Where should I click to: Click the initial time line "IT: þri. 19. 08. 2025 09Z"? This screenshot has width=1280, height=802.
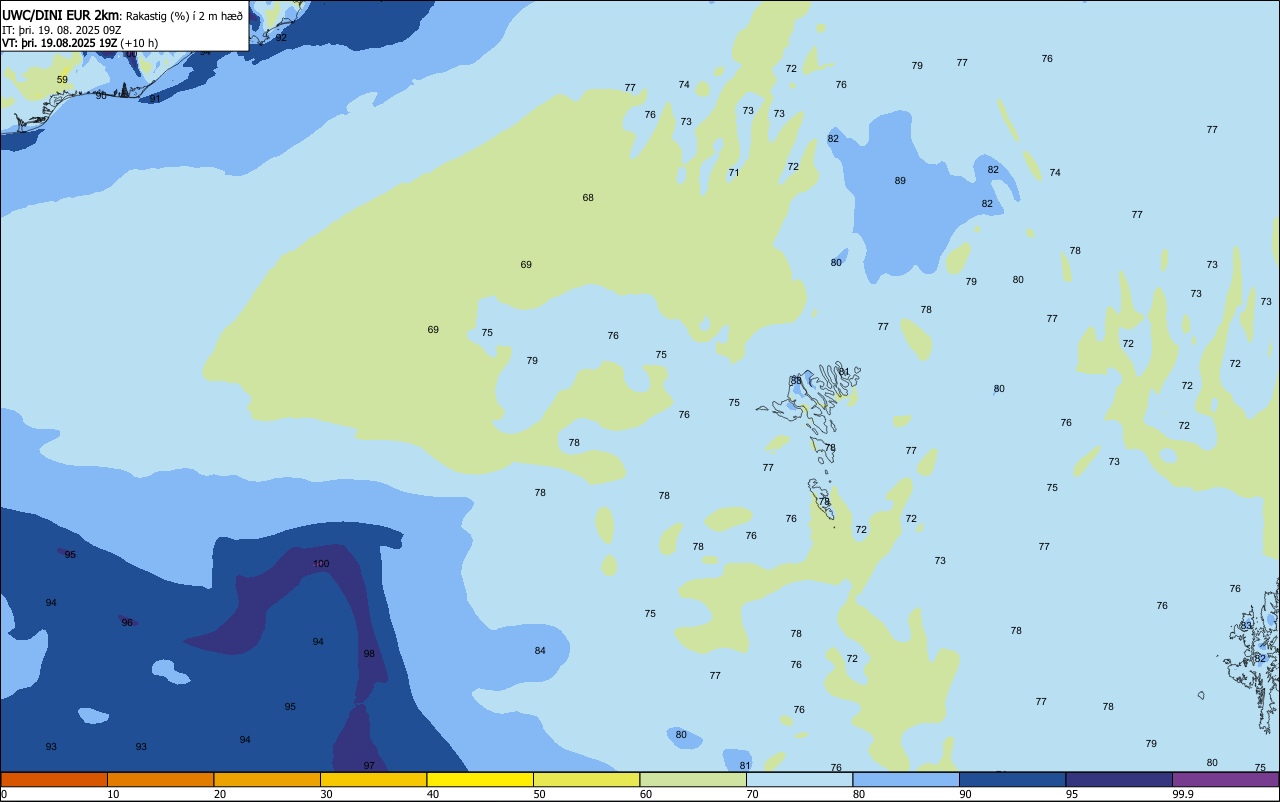tap(62, 29)
